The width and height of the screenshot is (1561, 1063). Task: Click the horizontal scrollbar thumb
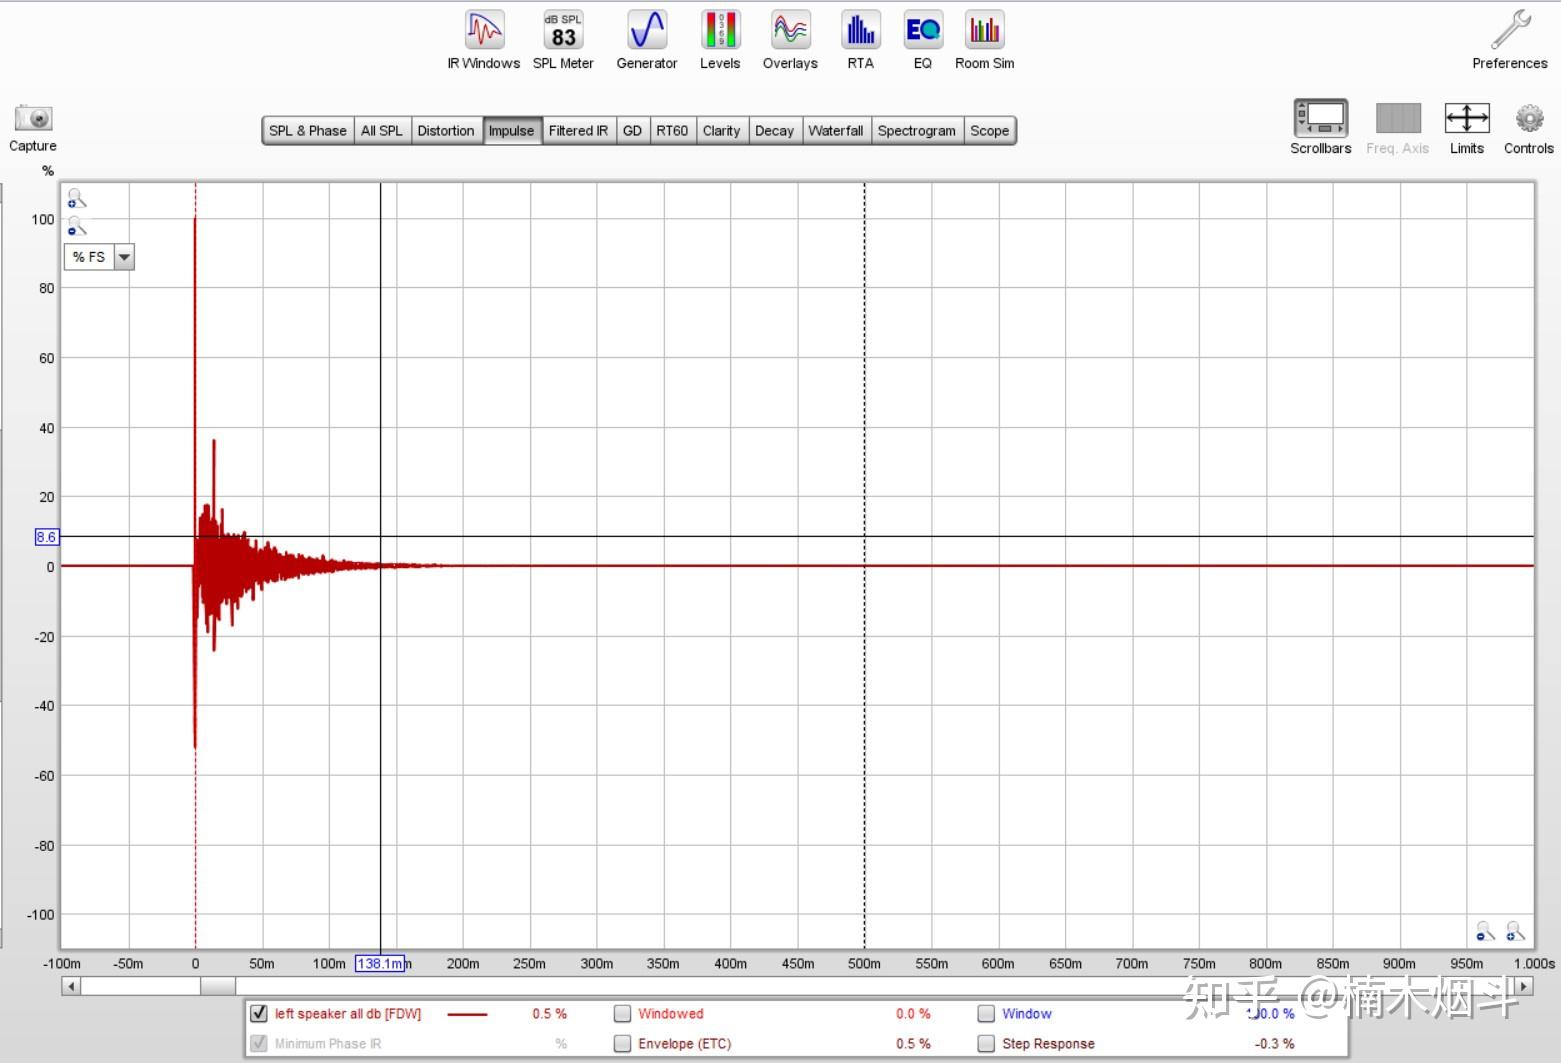217,986
